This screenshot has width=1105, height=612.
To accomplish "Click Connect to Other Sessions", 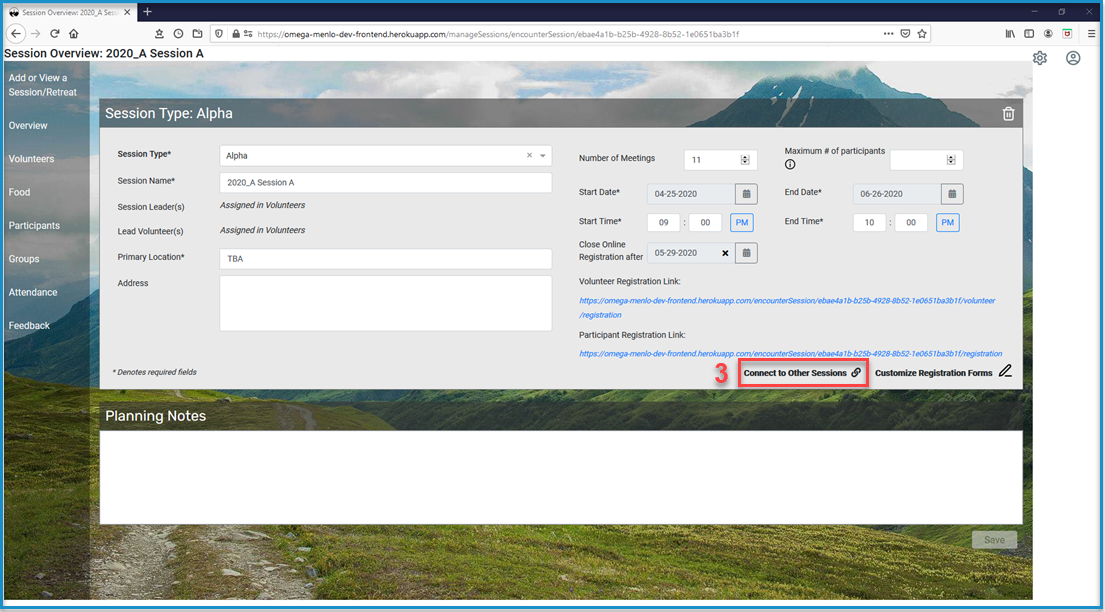I will coord(803,372).
